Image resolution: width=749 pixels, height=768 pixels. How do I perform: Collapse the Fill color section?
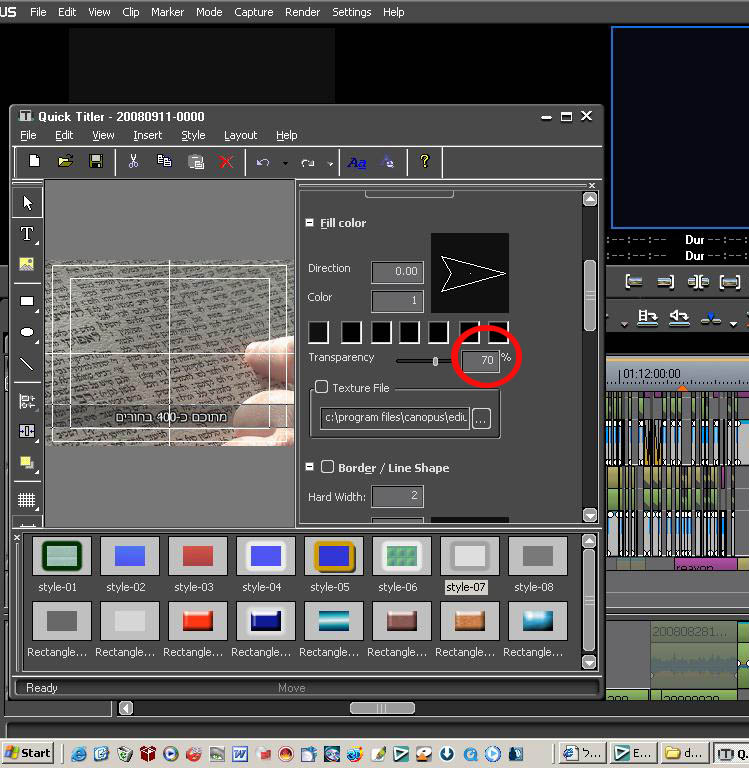310,223
